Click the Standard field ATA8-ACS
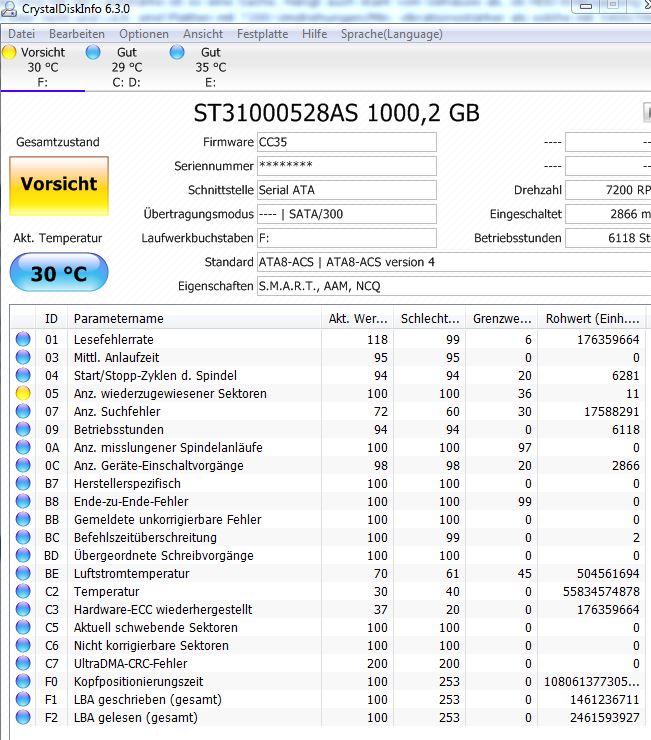Image resolution: width=651 pixels, height=740 pixels. [454, 262]
